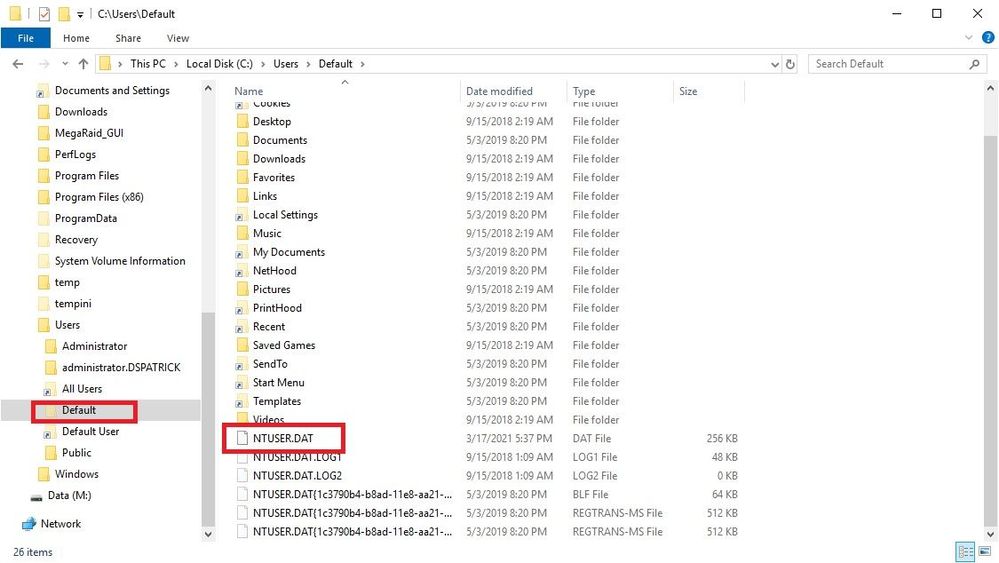Click the search magnifier icon
Screen dimensions: 999x563
pos(974,64)
